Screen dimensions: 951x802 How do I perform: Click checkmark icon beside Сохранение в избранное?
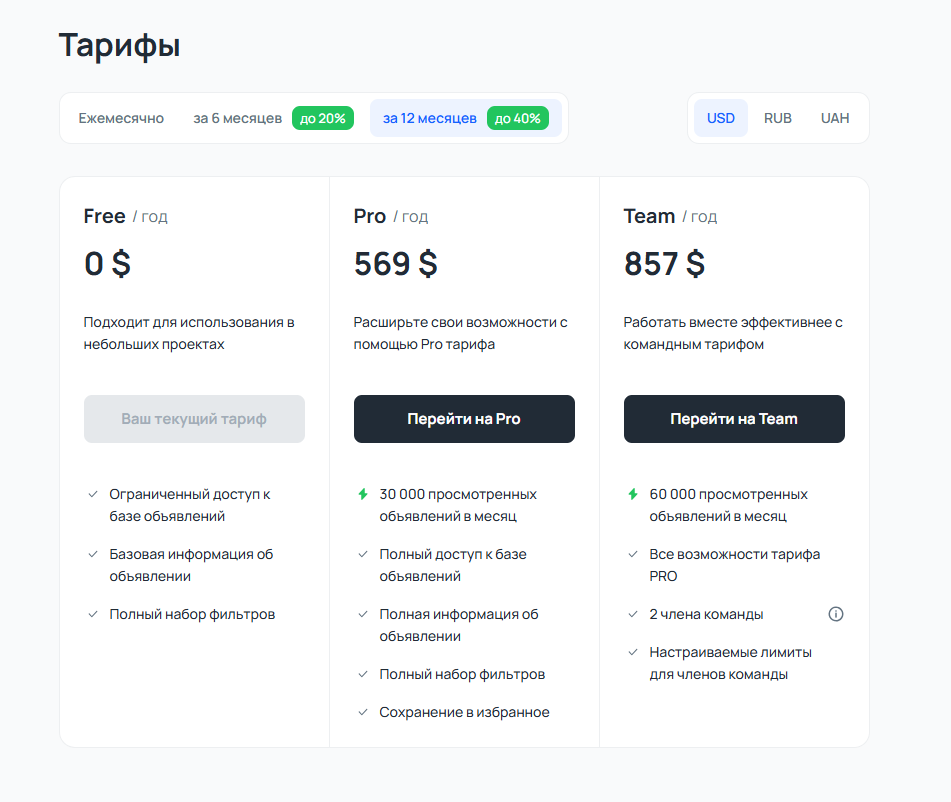[x=363, y=712]
